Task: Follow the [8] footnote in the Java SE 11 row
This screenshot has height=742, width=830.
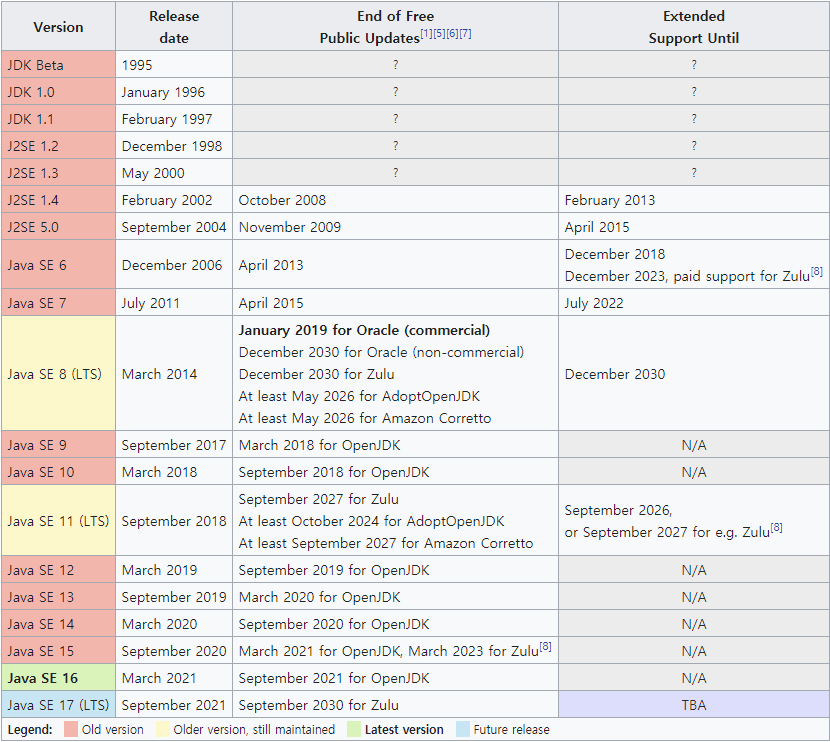Action: [777, 527]
